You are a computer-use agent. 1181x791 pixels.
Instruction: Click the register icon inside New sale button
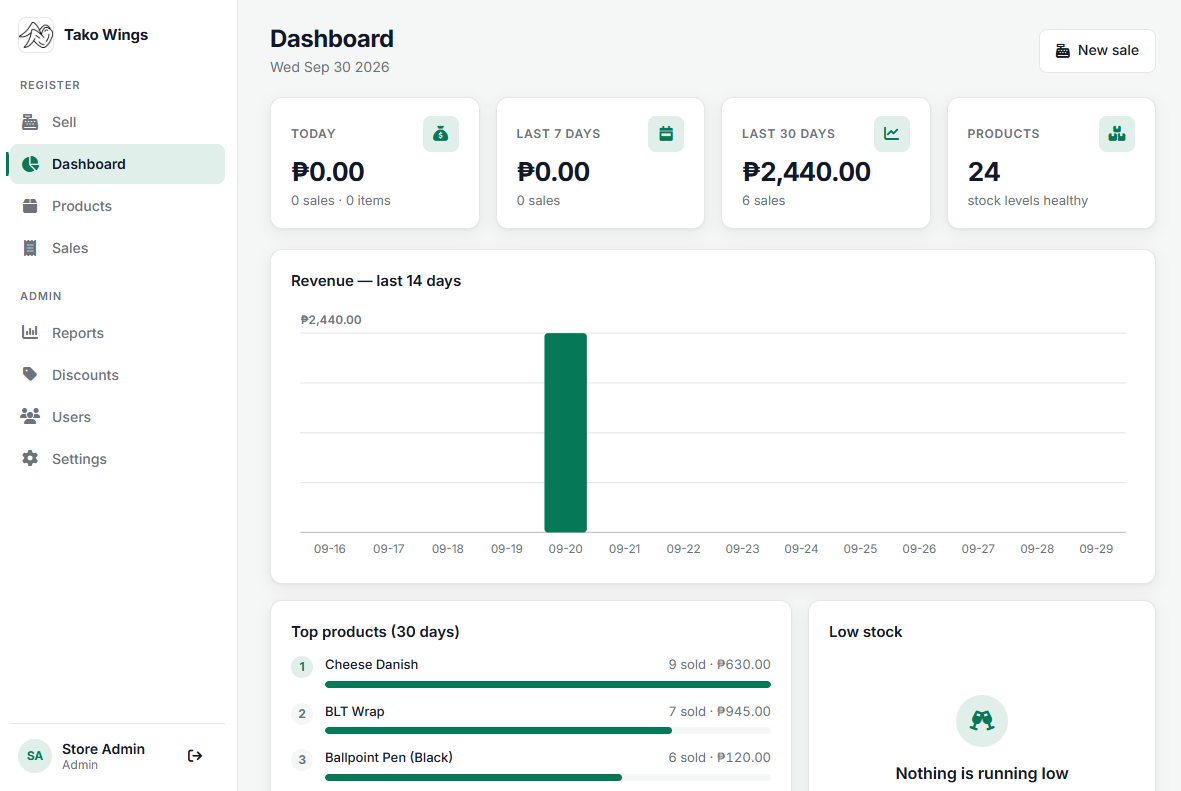(1063, 50)
